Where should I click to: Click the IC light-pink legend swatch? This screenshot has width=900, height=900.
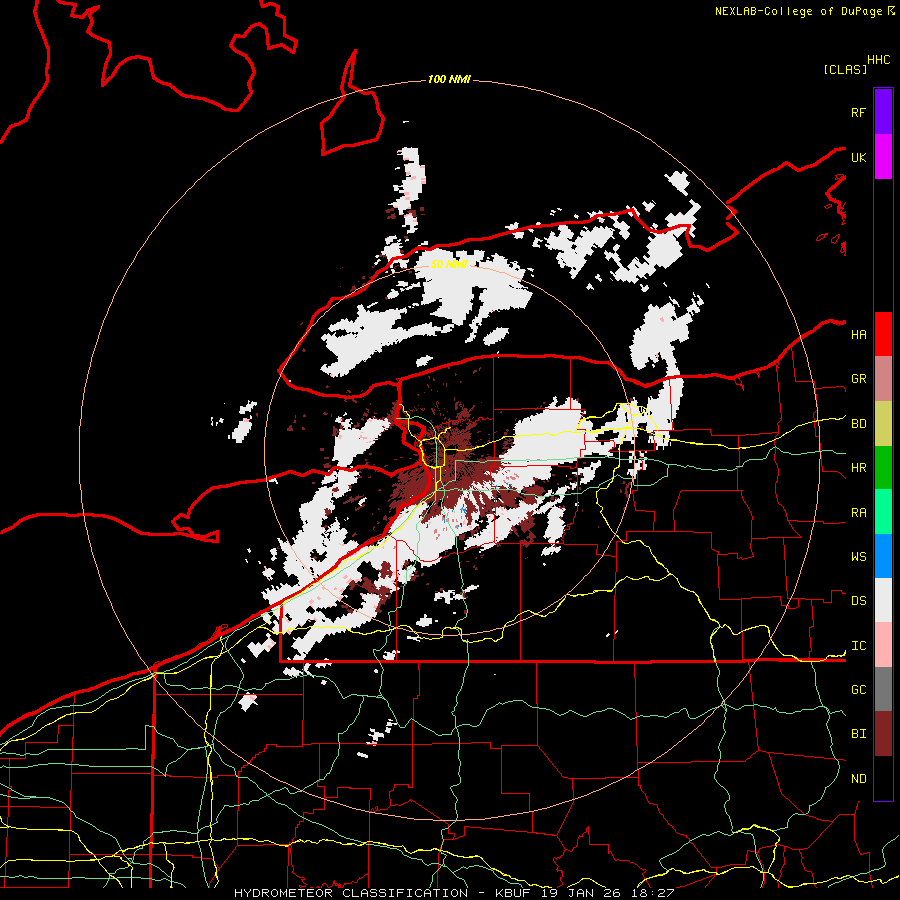883,645
